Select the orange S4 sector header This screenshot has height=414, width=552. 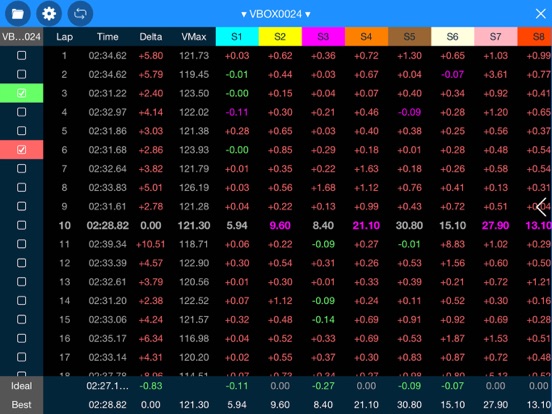tap(366, 37)
